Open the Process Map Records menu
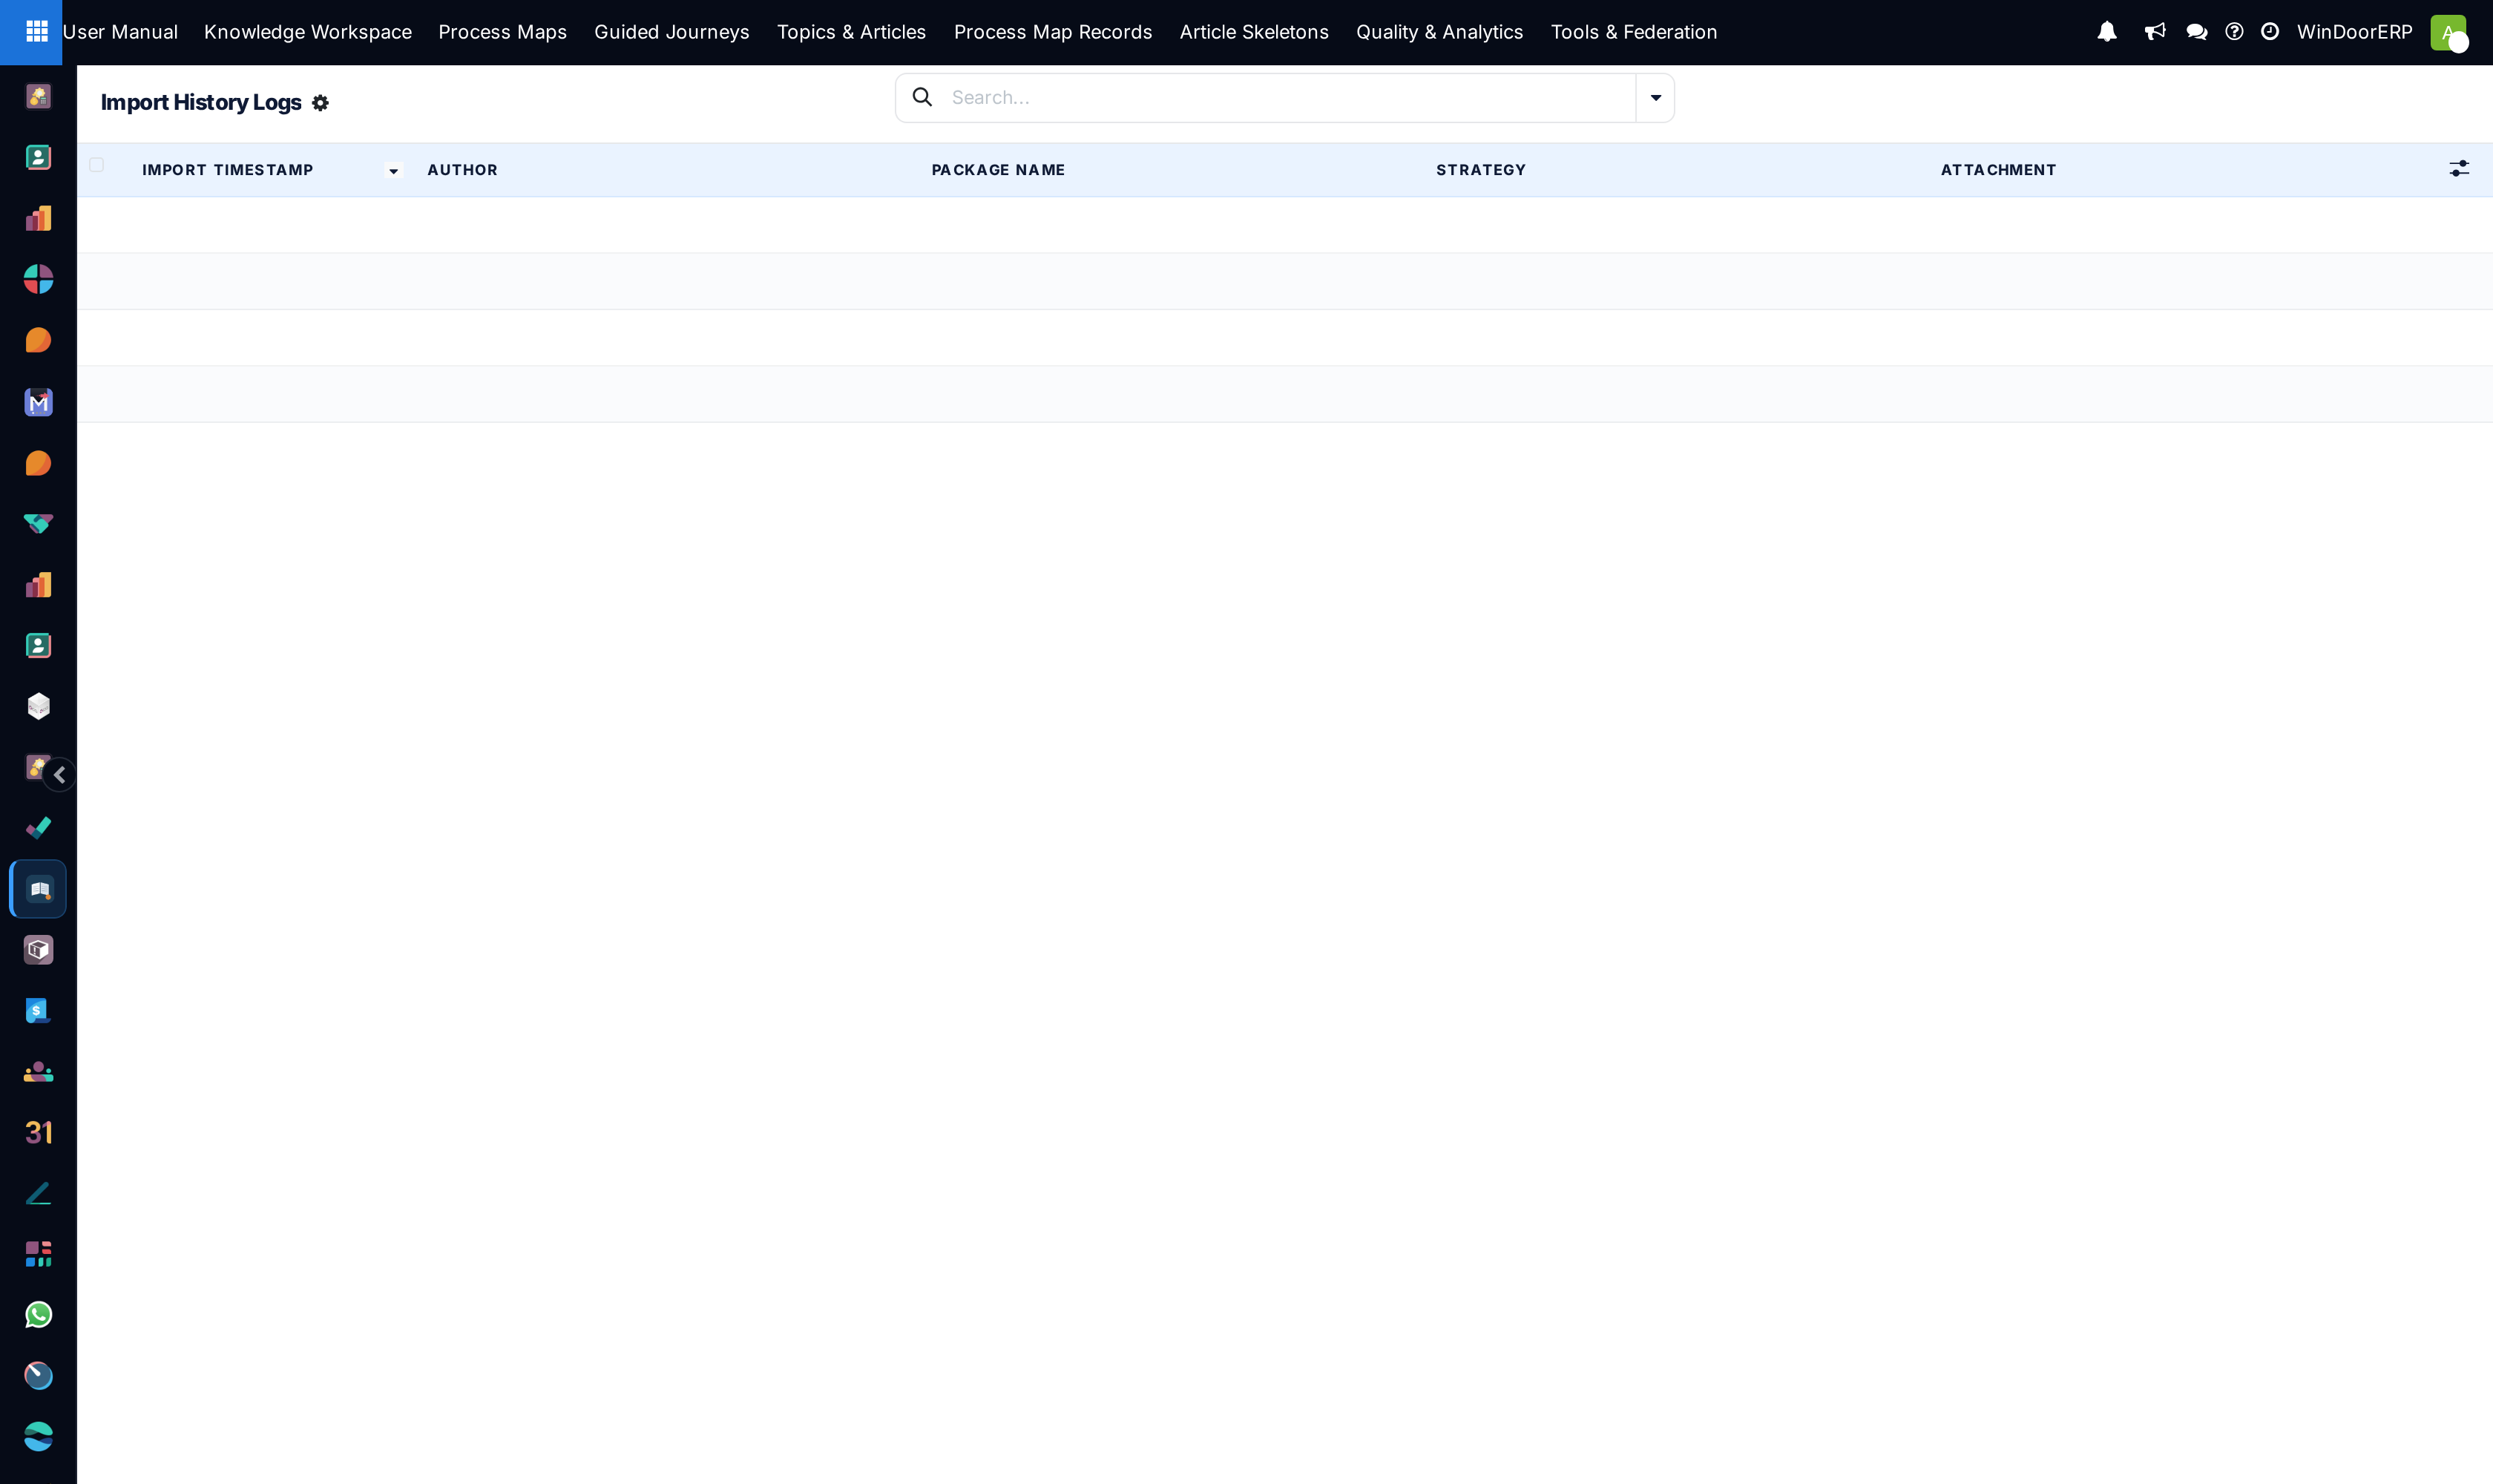The image size is (2493, 1484). pyautogui.click(x=1053, y=32)
